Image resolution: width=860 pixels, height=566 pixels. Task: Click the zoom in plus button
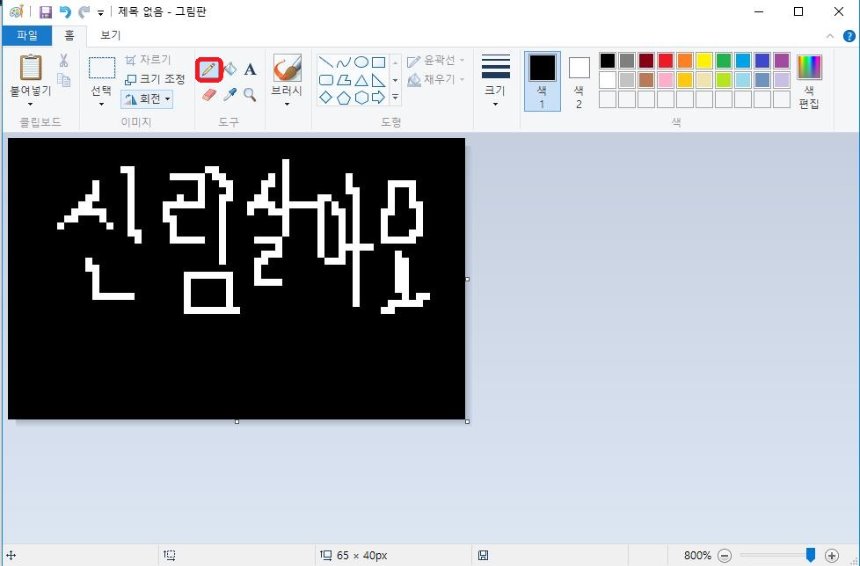[x=832, y=556]
